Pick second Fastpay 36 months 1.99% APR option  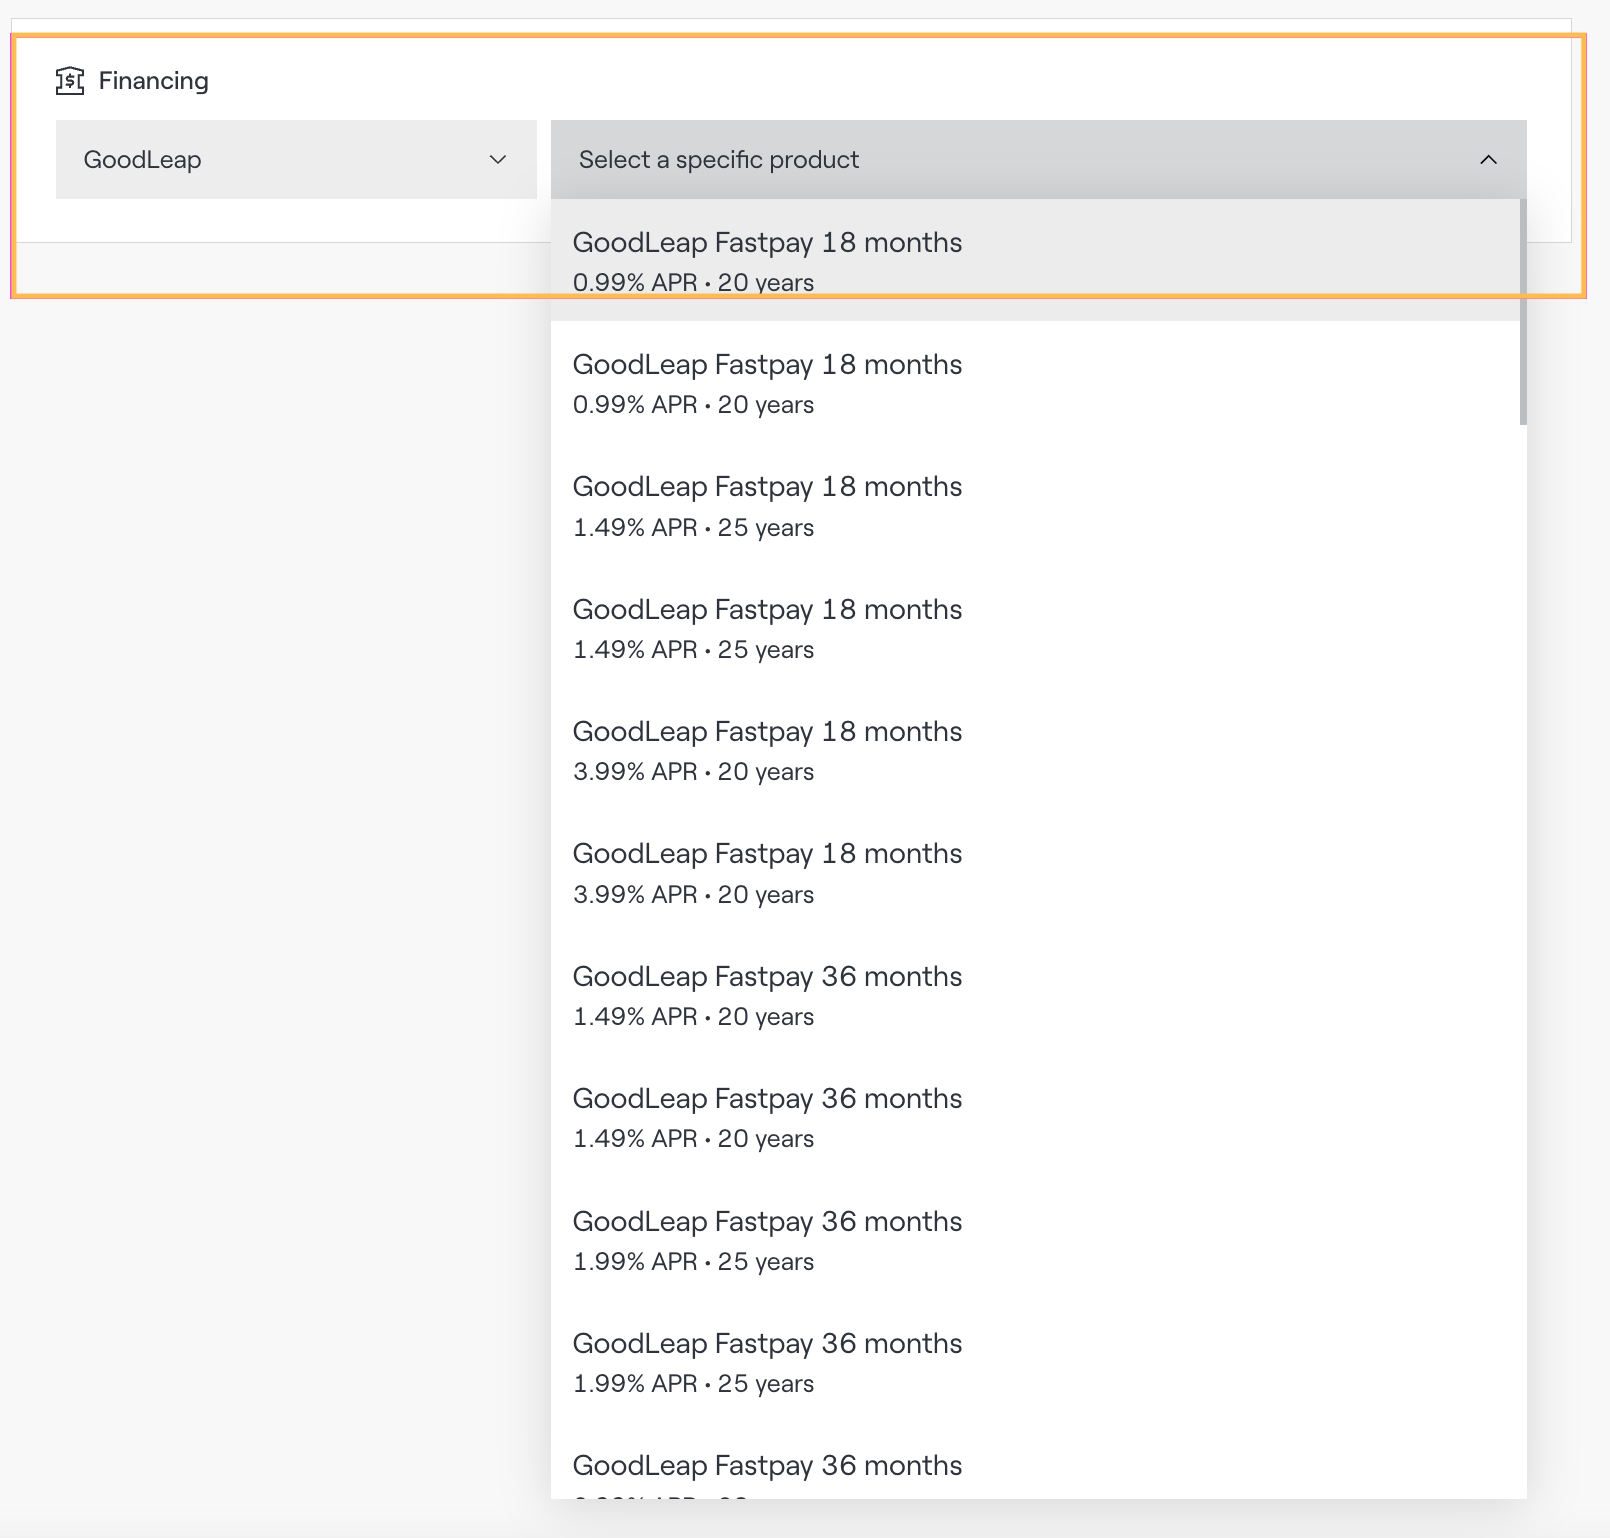tap(1035, 1362)
